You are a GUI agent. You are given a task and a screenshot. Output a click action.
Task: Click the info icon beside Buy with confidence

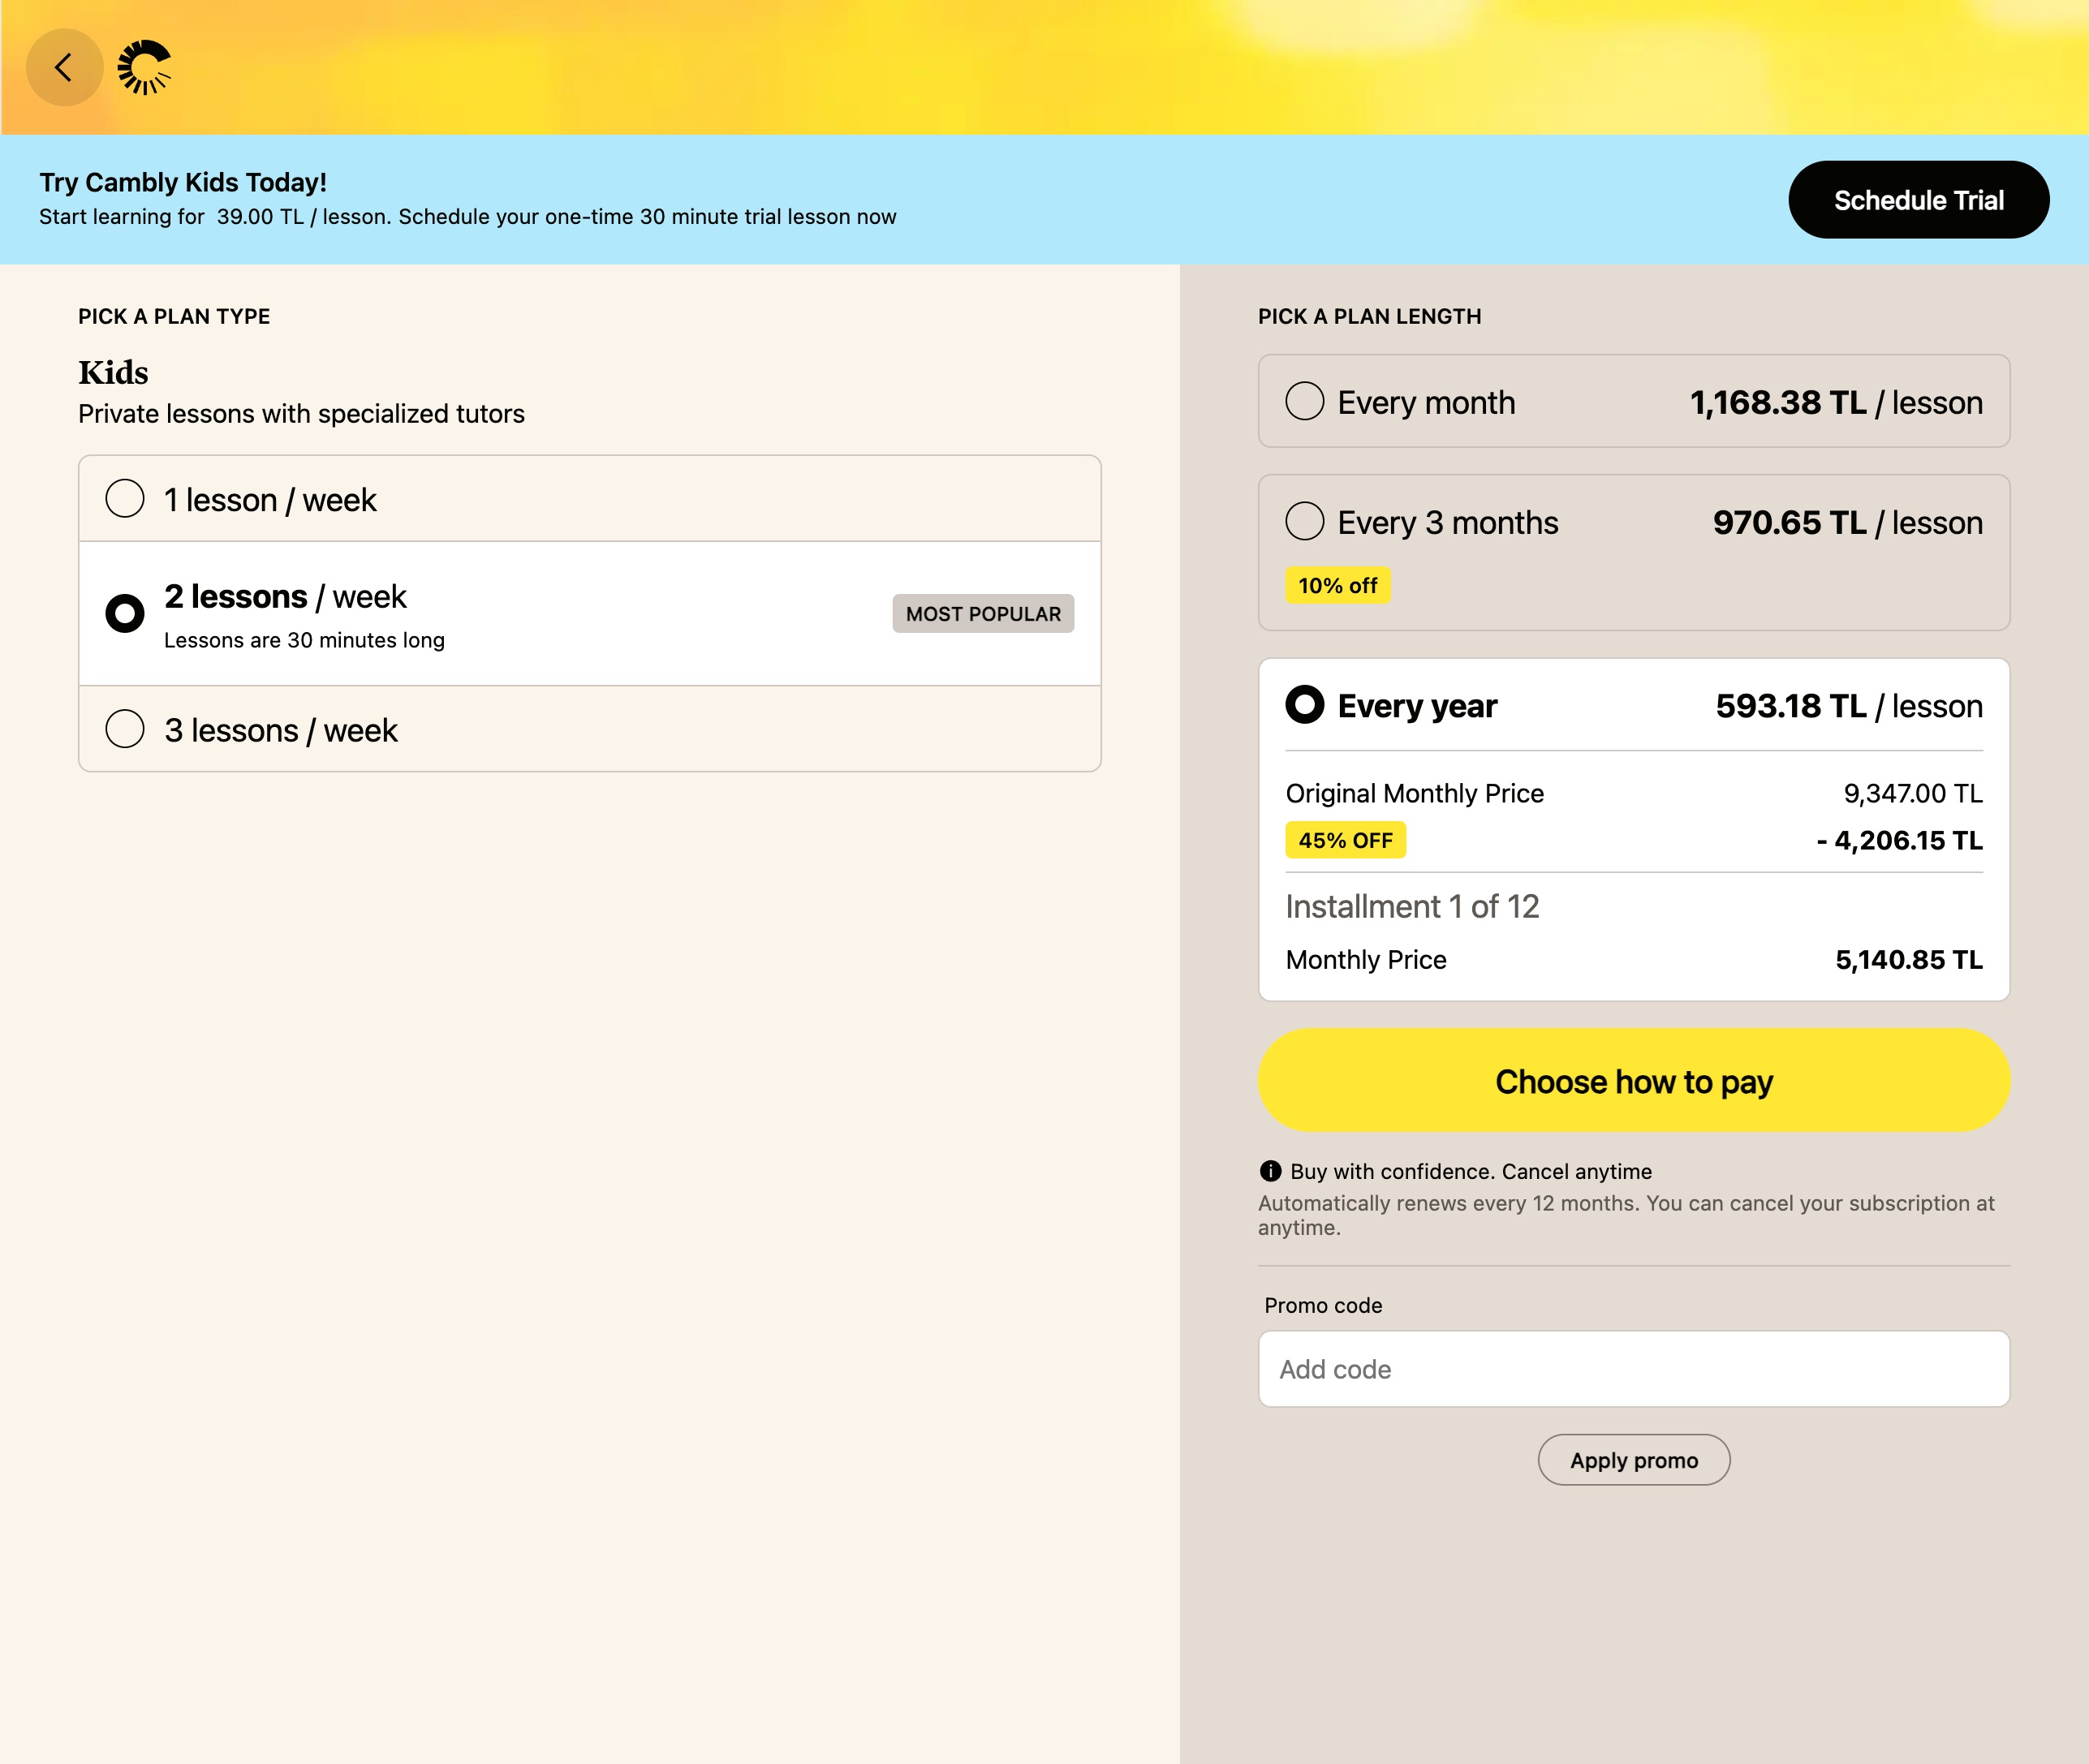coord(1270,1171)
